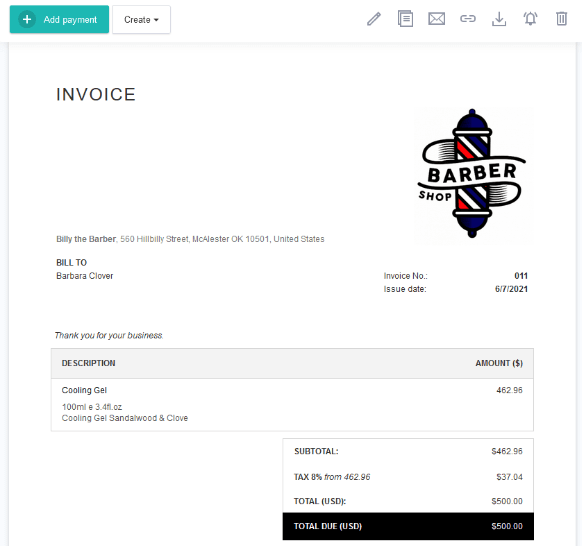Get the invoice link via chain icon
The width and height of the screenshot is (582, 546).
click(468, 19)
